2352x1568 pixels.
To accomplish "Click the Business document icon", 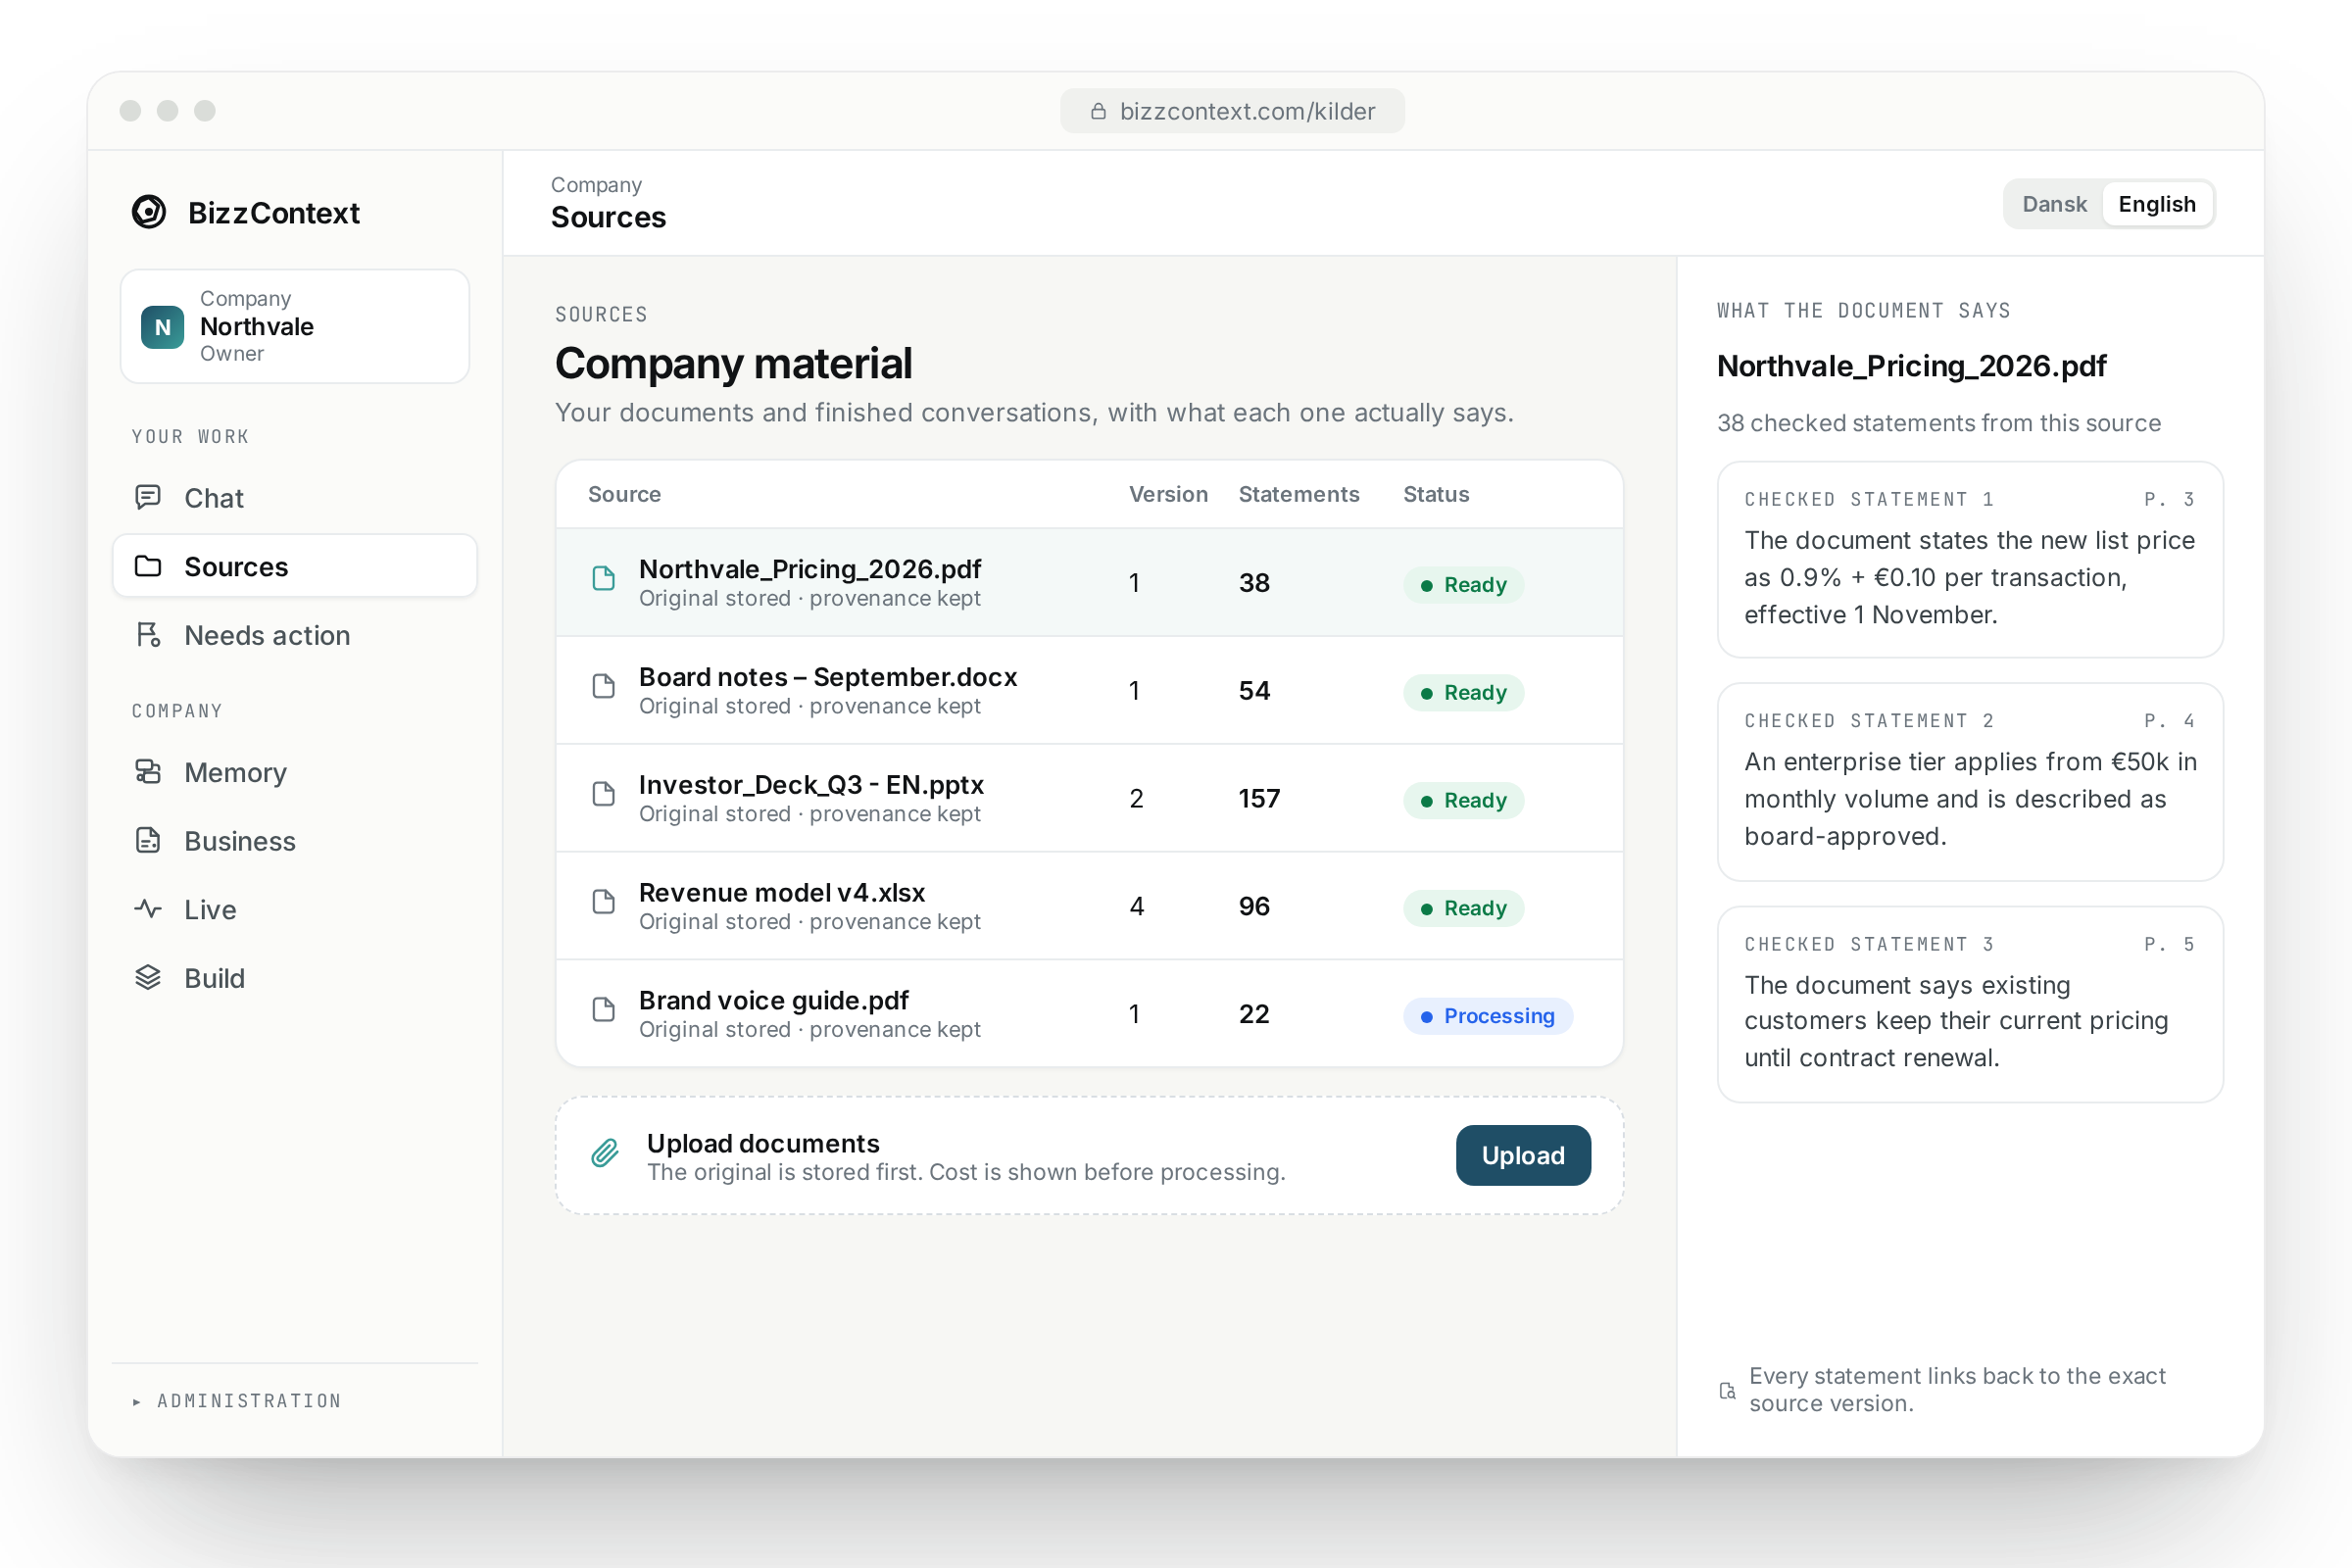I will tap(148, 840).
